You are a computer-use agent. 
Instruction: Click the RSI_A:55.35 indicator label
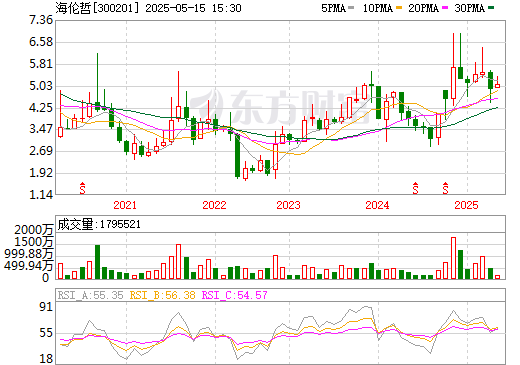click(x=90, y=295)
